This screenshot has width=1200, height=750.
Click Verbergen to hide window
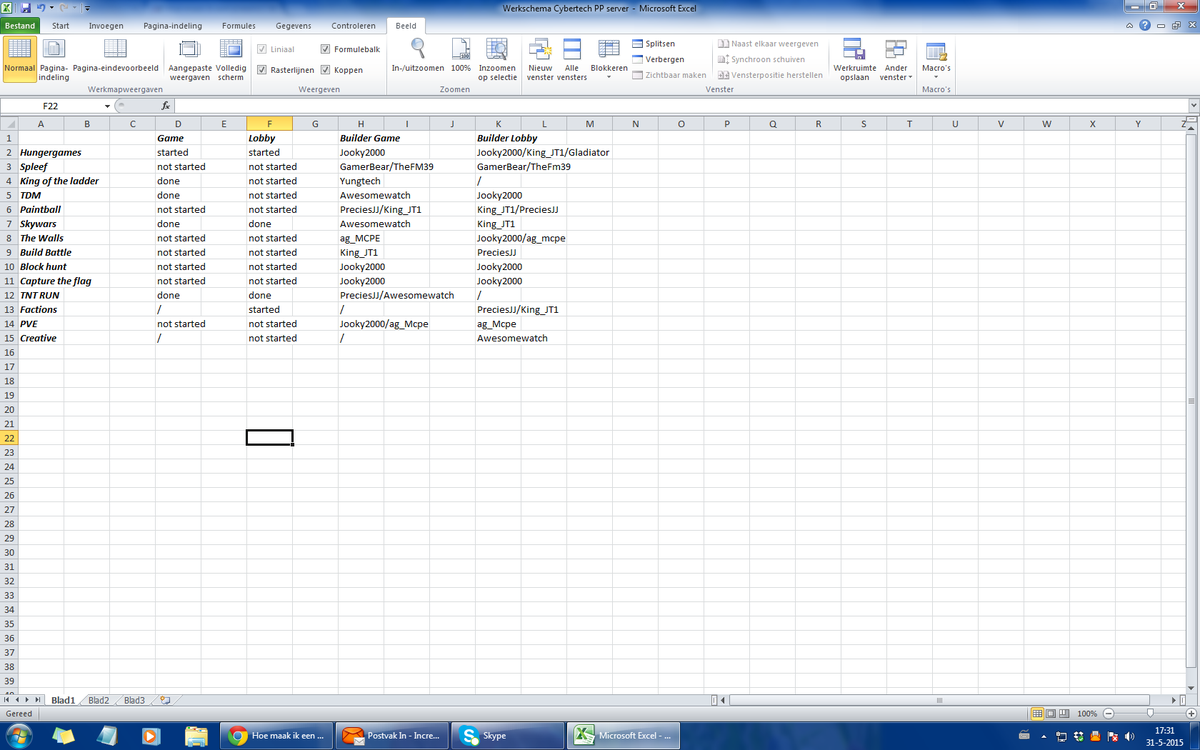pos(658,59)
